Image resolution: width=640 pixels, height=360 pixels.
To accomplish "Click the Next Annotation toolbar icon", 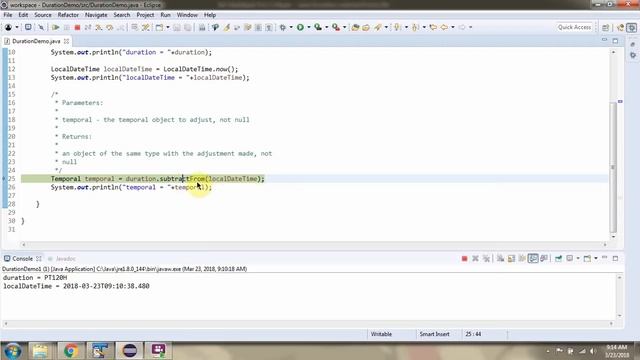I will click(x=397, y=27).
